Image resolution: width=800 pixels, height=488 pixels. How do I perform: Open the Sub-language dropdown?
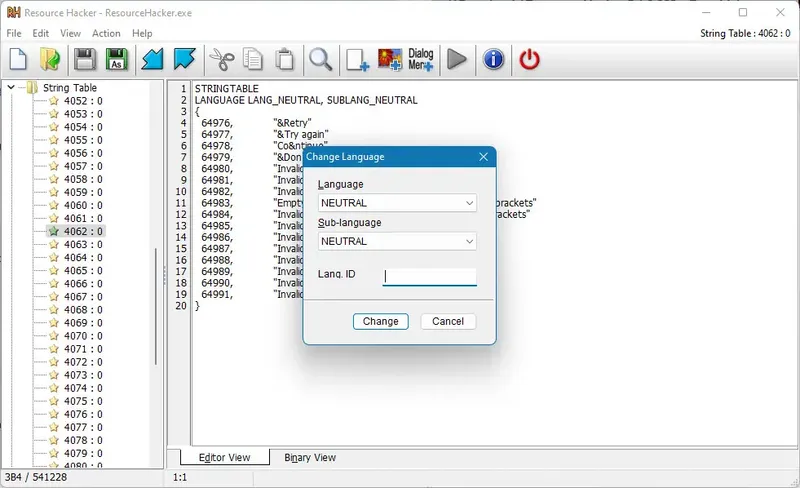click(397, 241)
